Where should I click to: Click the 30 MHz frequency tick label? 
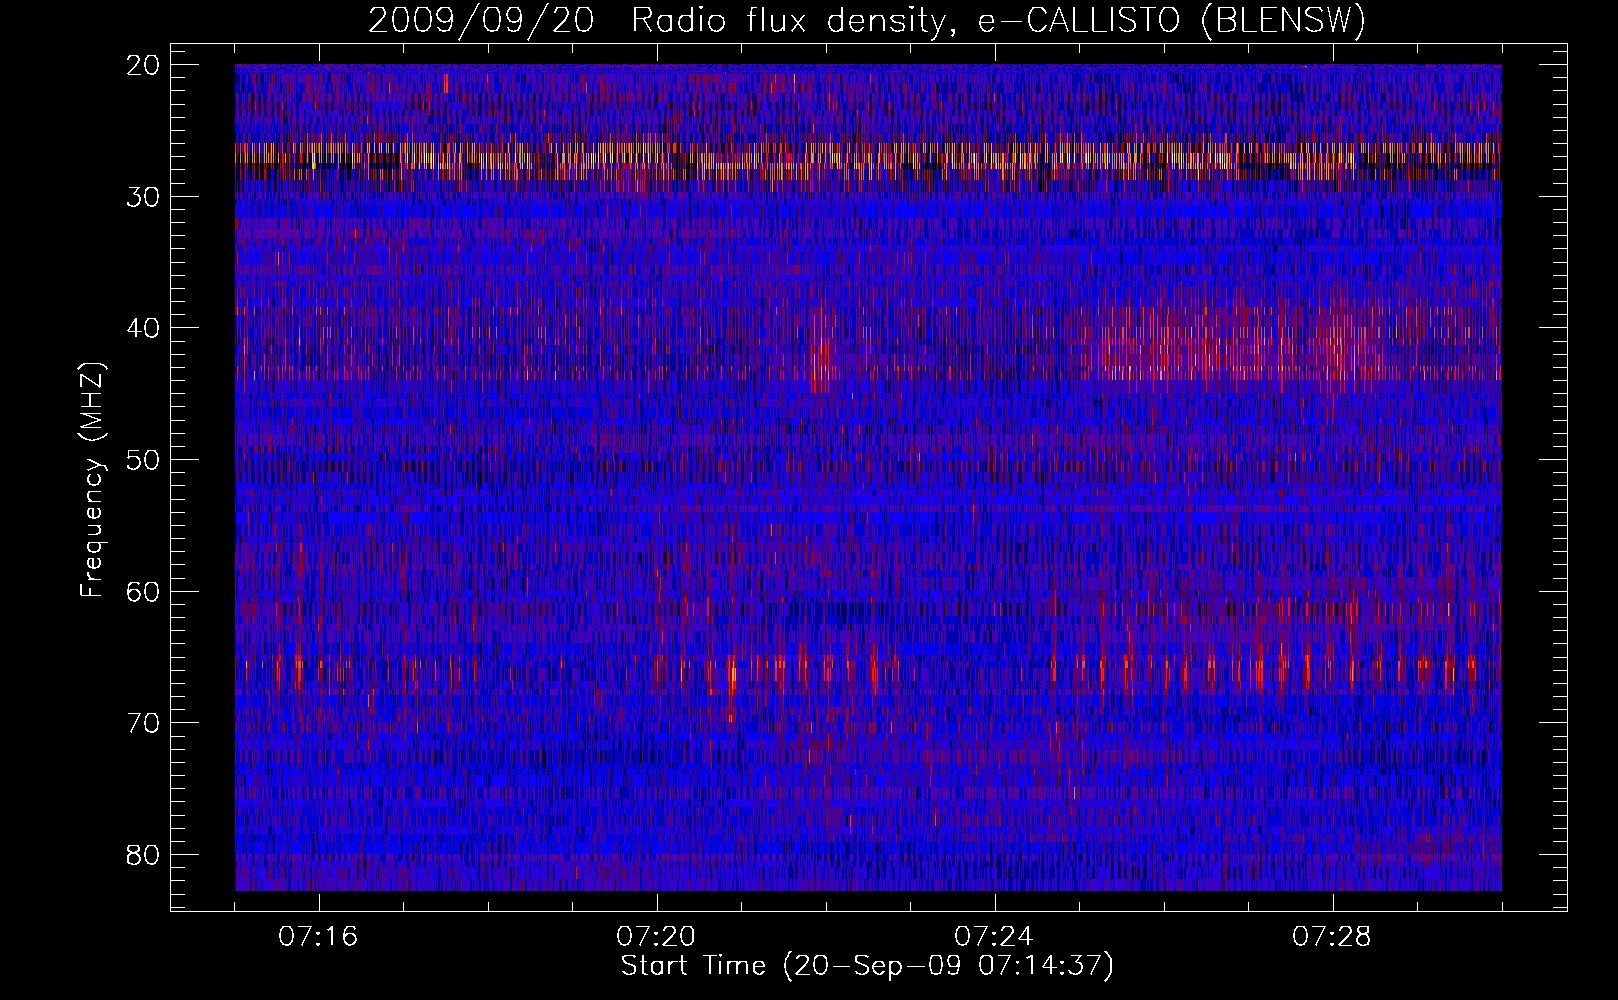144,197
